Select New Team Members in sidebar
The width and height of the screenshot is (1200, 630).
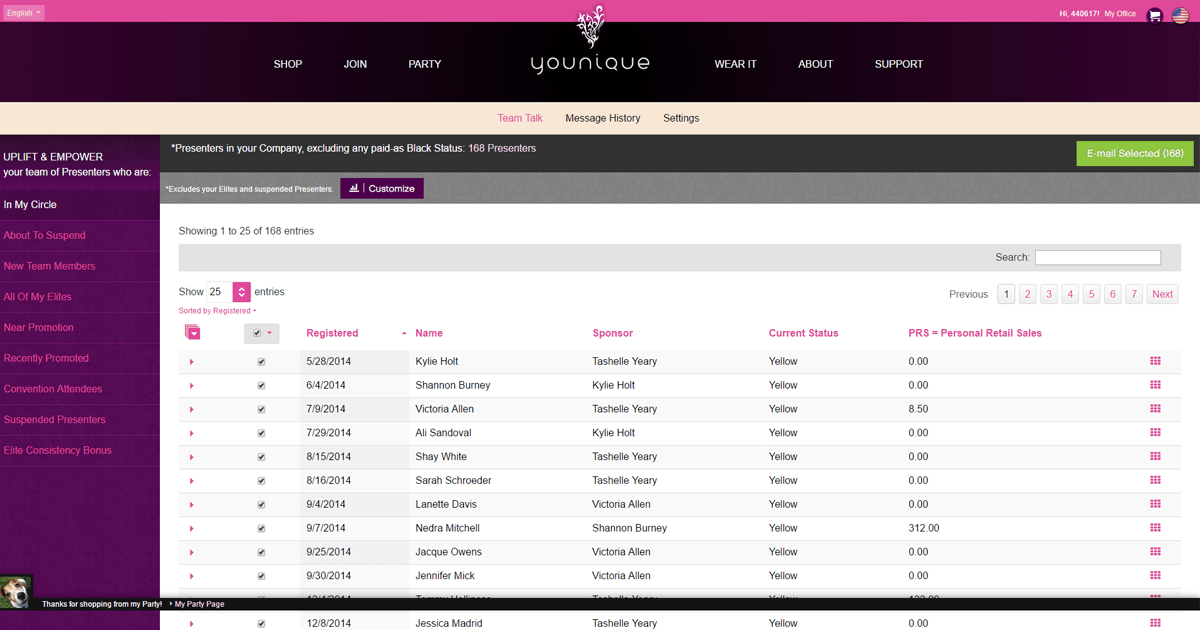(50, 266)
